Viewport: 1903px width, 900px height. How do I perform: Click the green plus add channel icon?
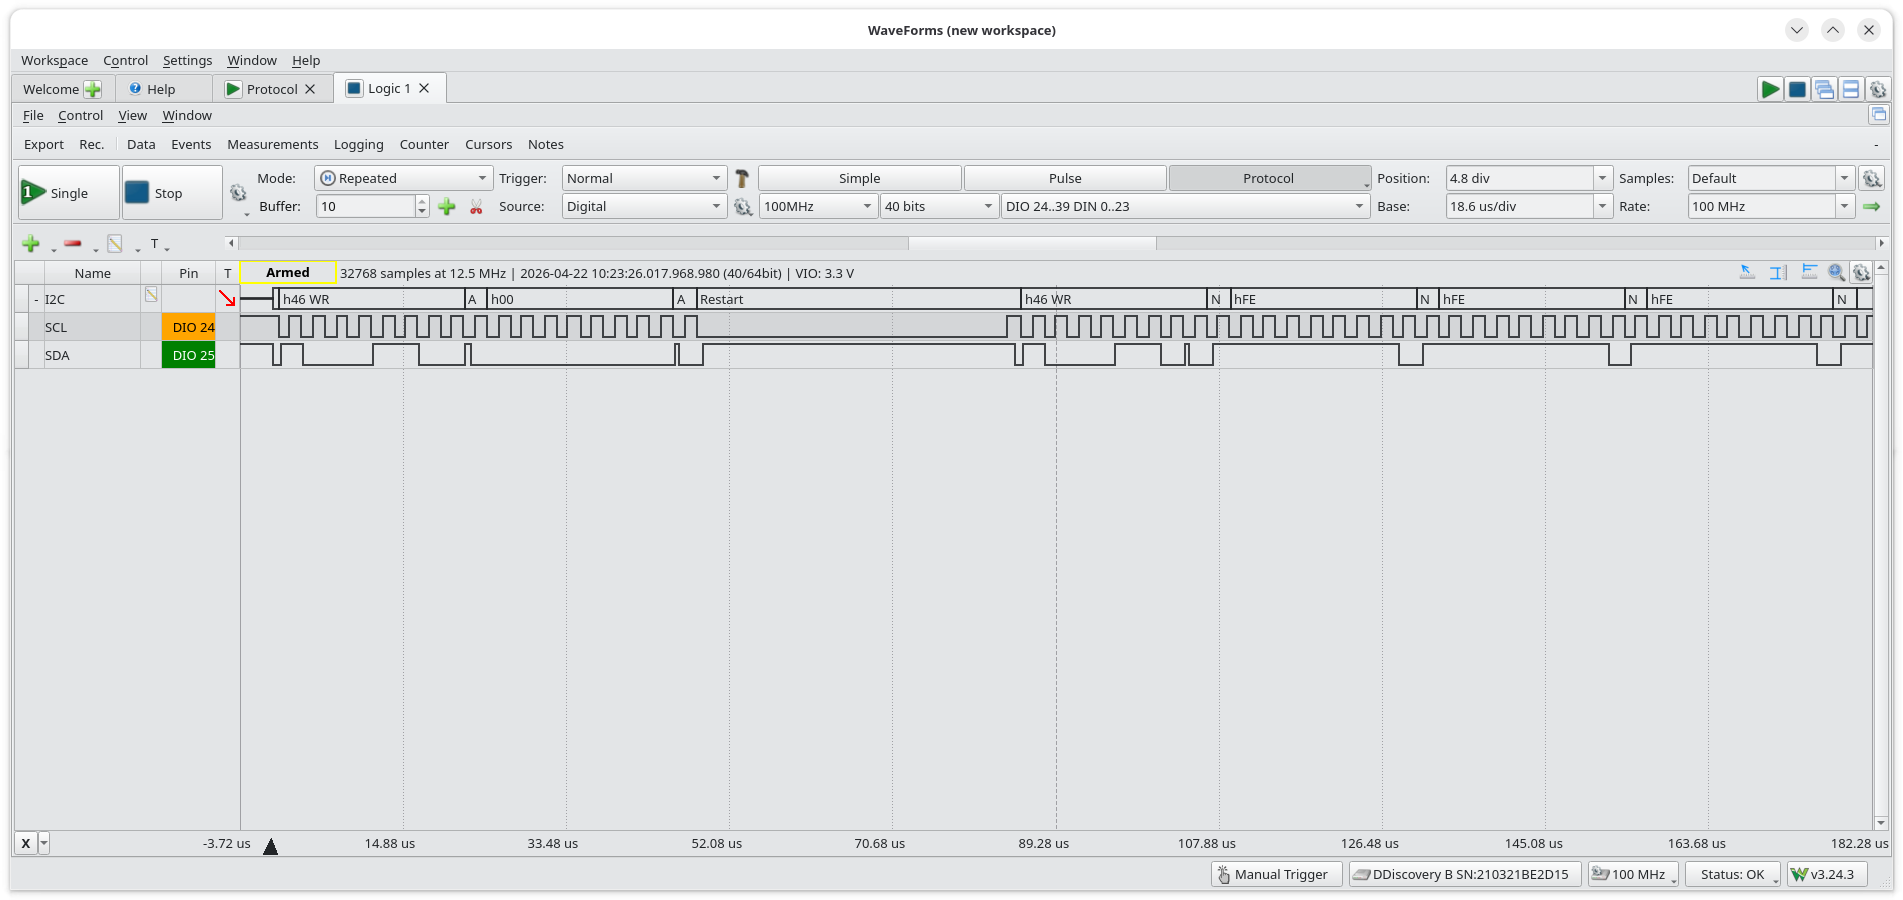click(x=31, y=244)
